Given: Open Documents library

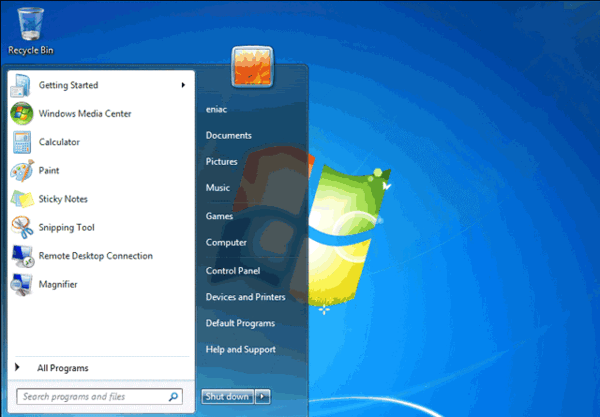Looking at the screenshot, I should click(x=228, y=135).
